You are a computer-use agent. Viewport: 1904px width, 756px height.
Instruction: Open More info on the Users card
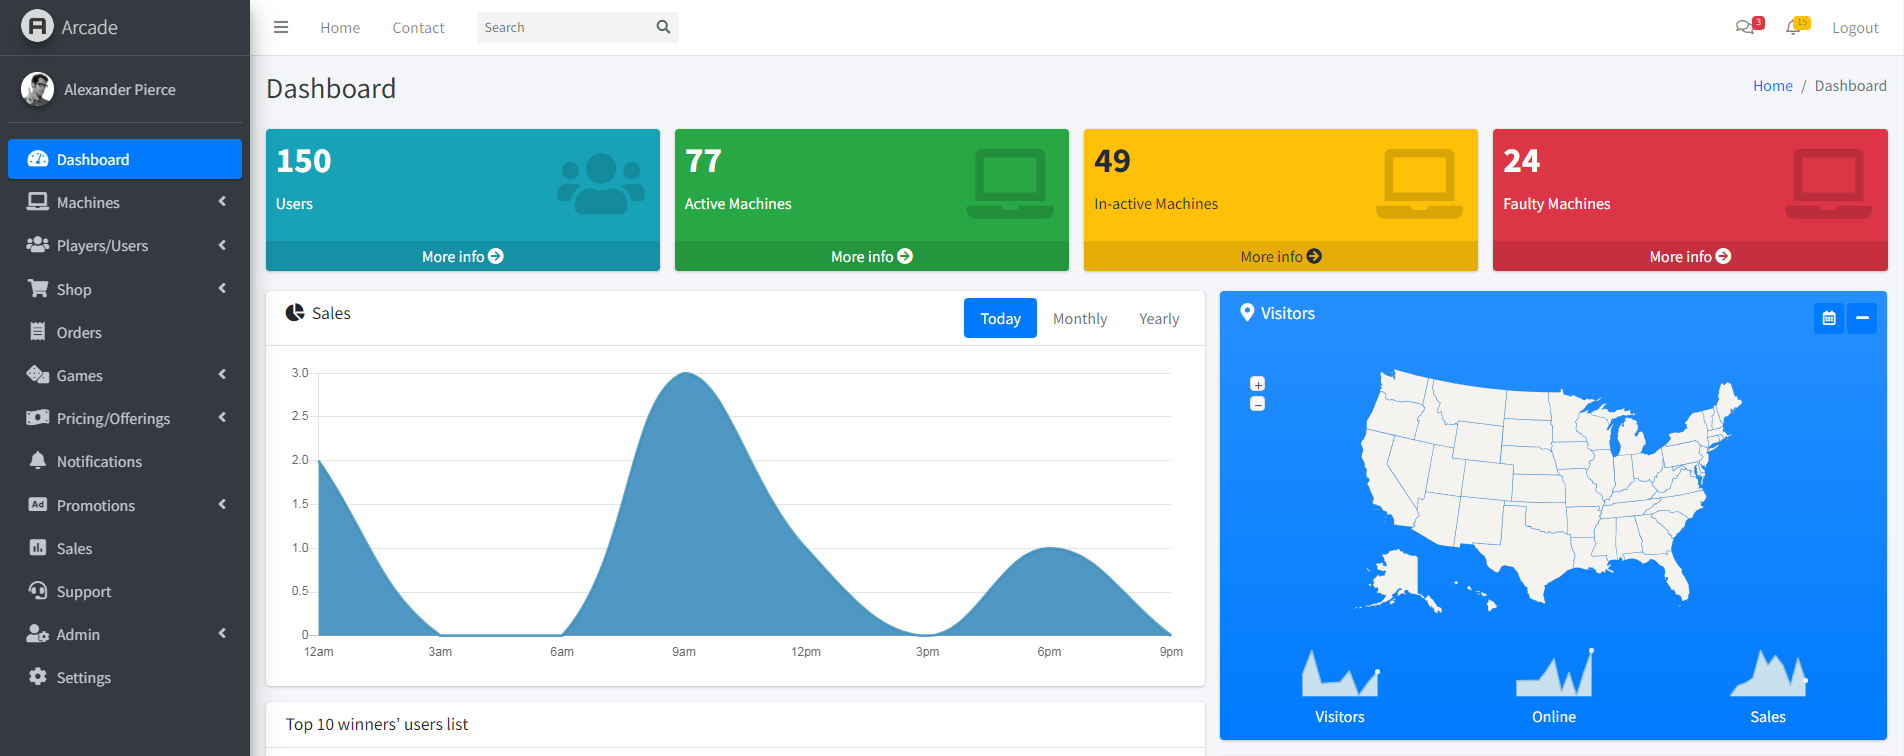tap(463, 256)
